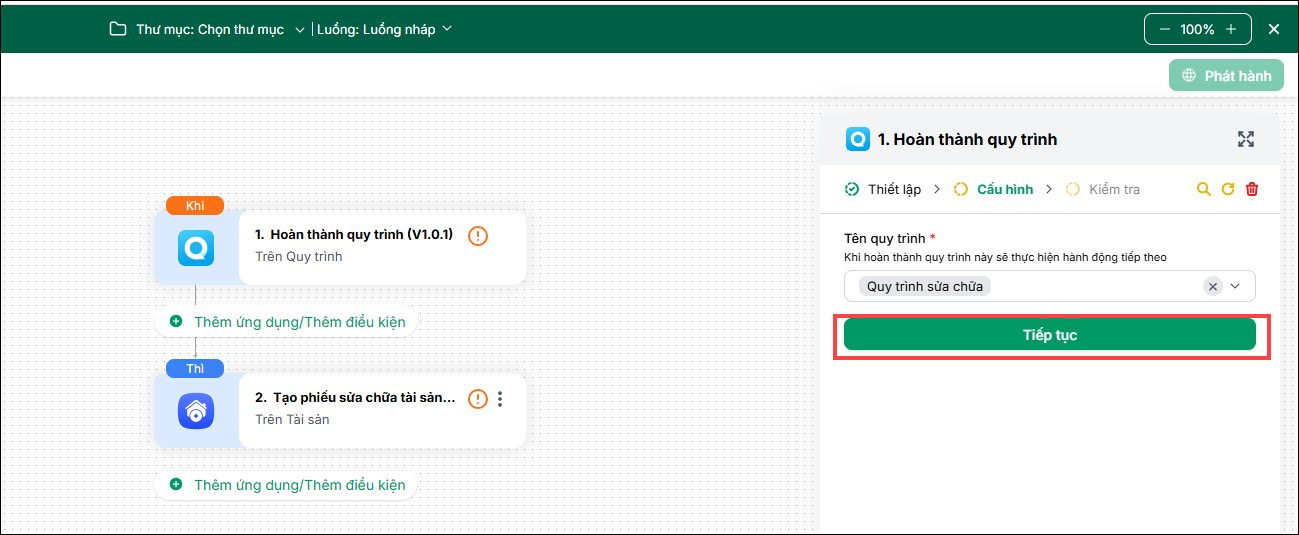The width and height of the screenshot is (1299, 535).
Task: Open the three-dot menu on node 2
Action: click(501, 399)
